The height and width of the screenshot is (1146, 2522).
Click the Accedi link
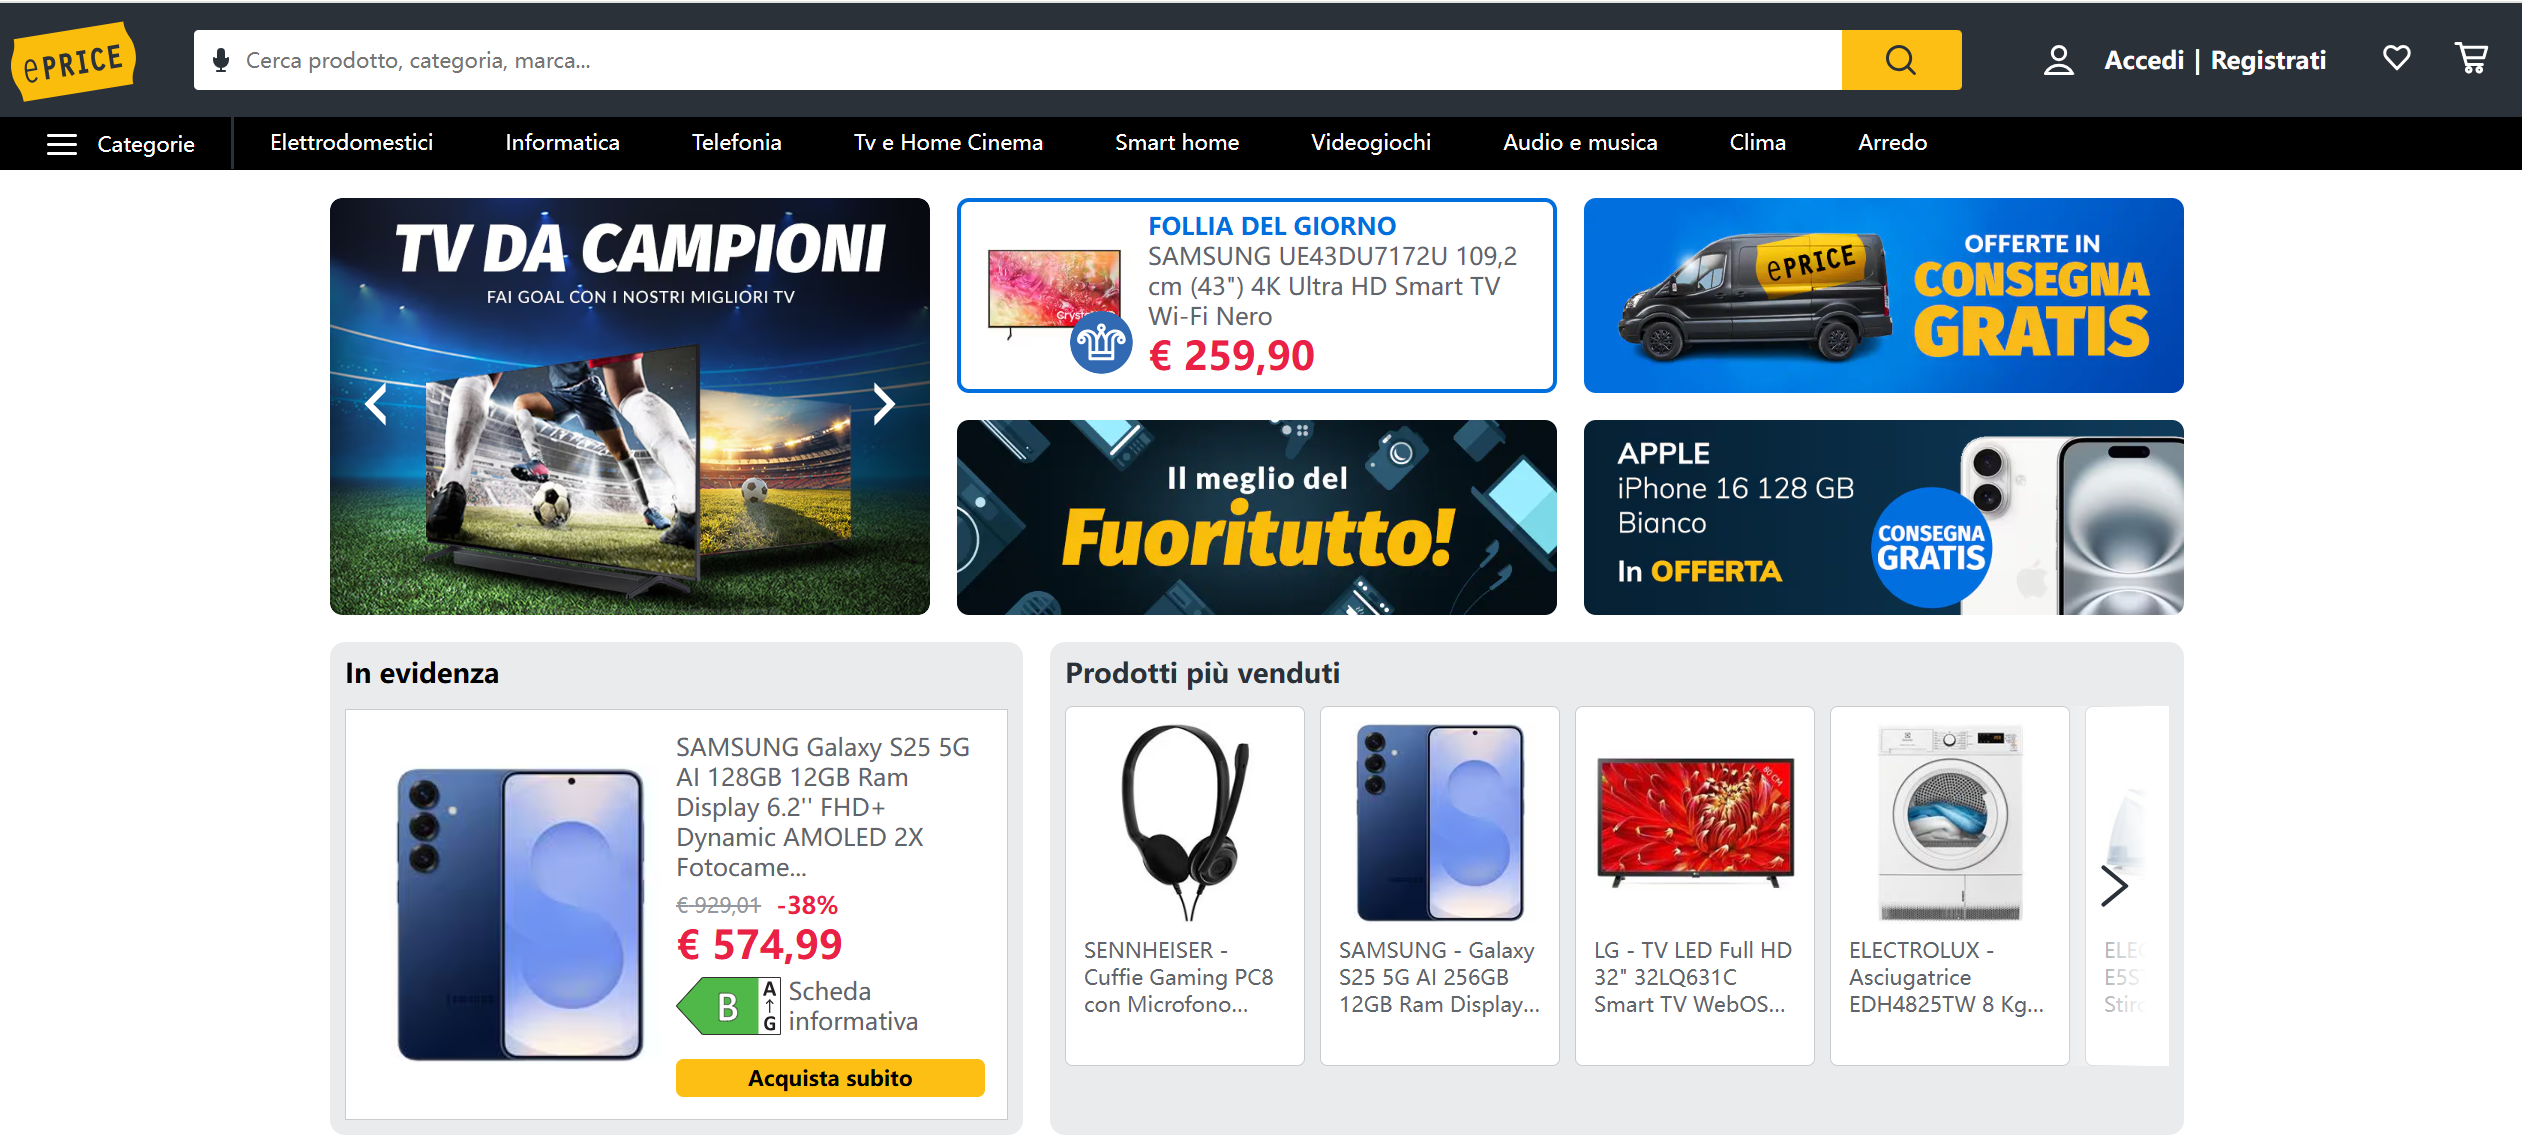2144,60
